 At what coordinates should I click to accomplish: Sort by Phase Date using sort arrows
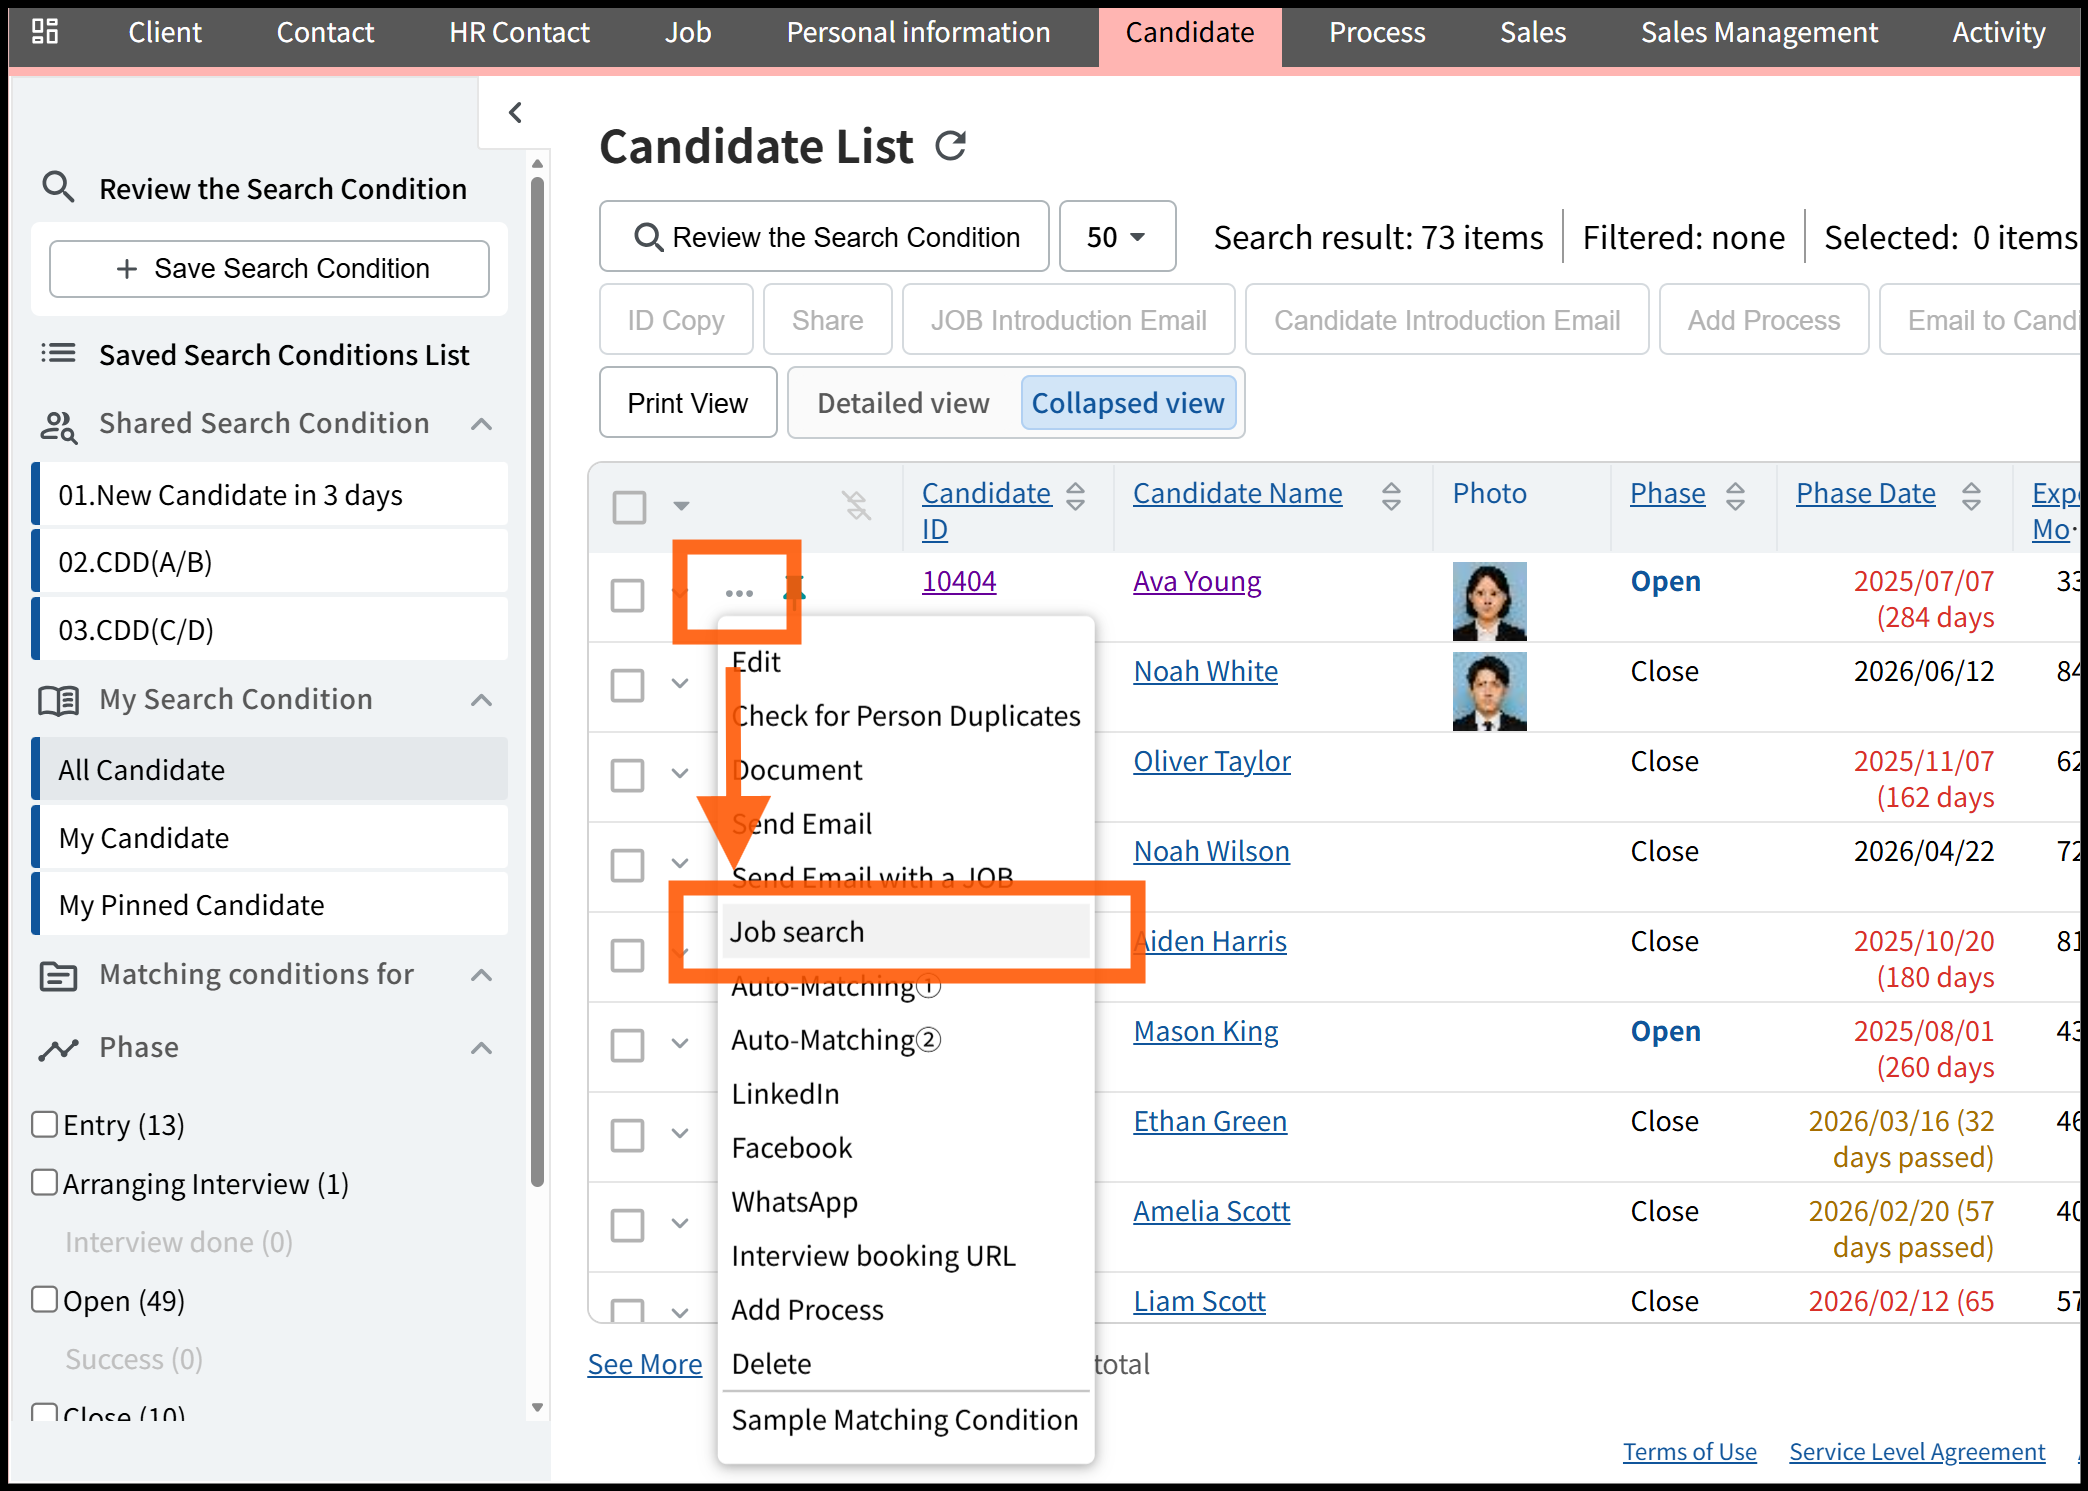tap(1971, 496)
